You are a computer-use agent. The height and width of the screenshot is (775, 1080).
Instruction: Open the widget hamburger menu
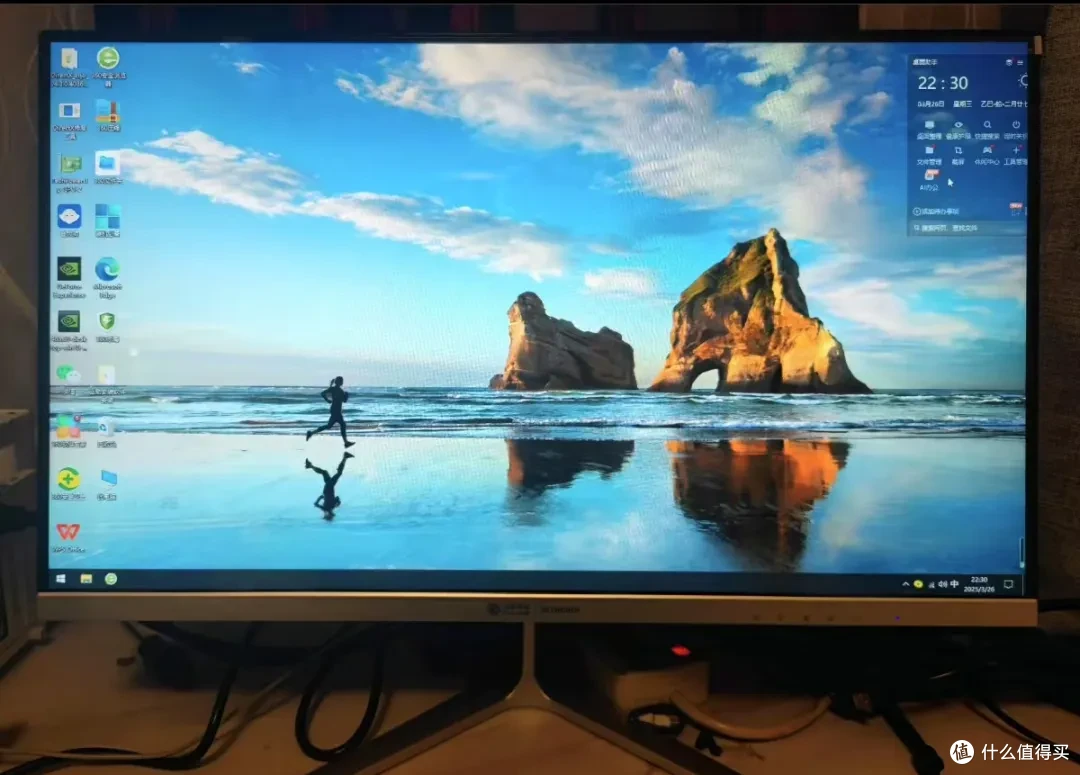tap(1020, 62)
